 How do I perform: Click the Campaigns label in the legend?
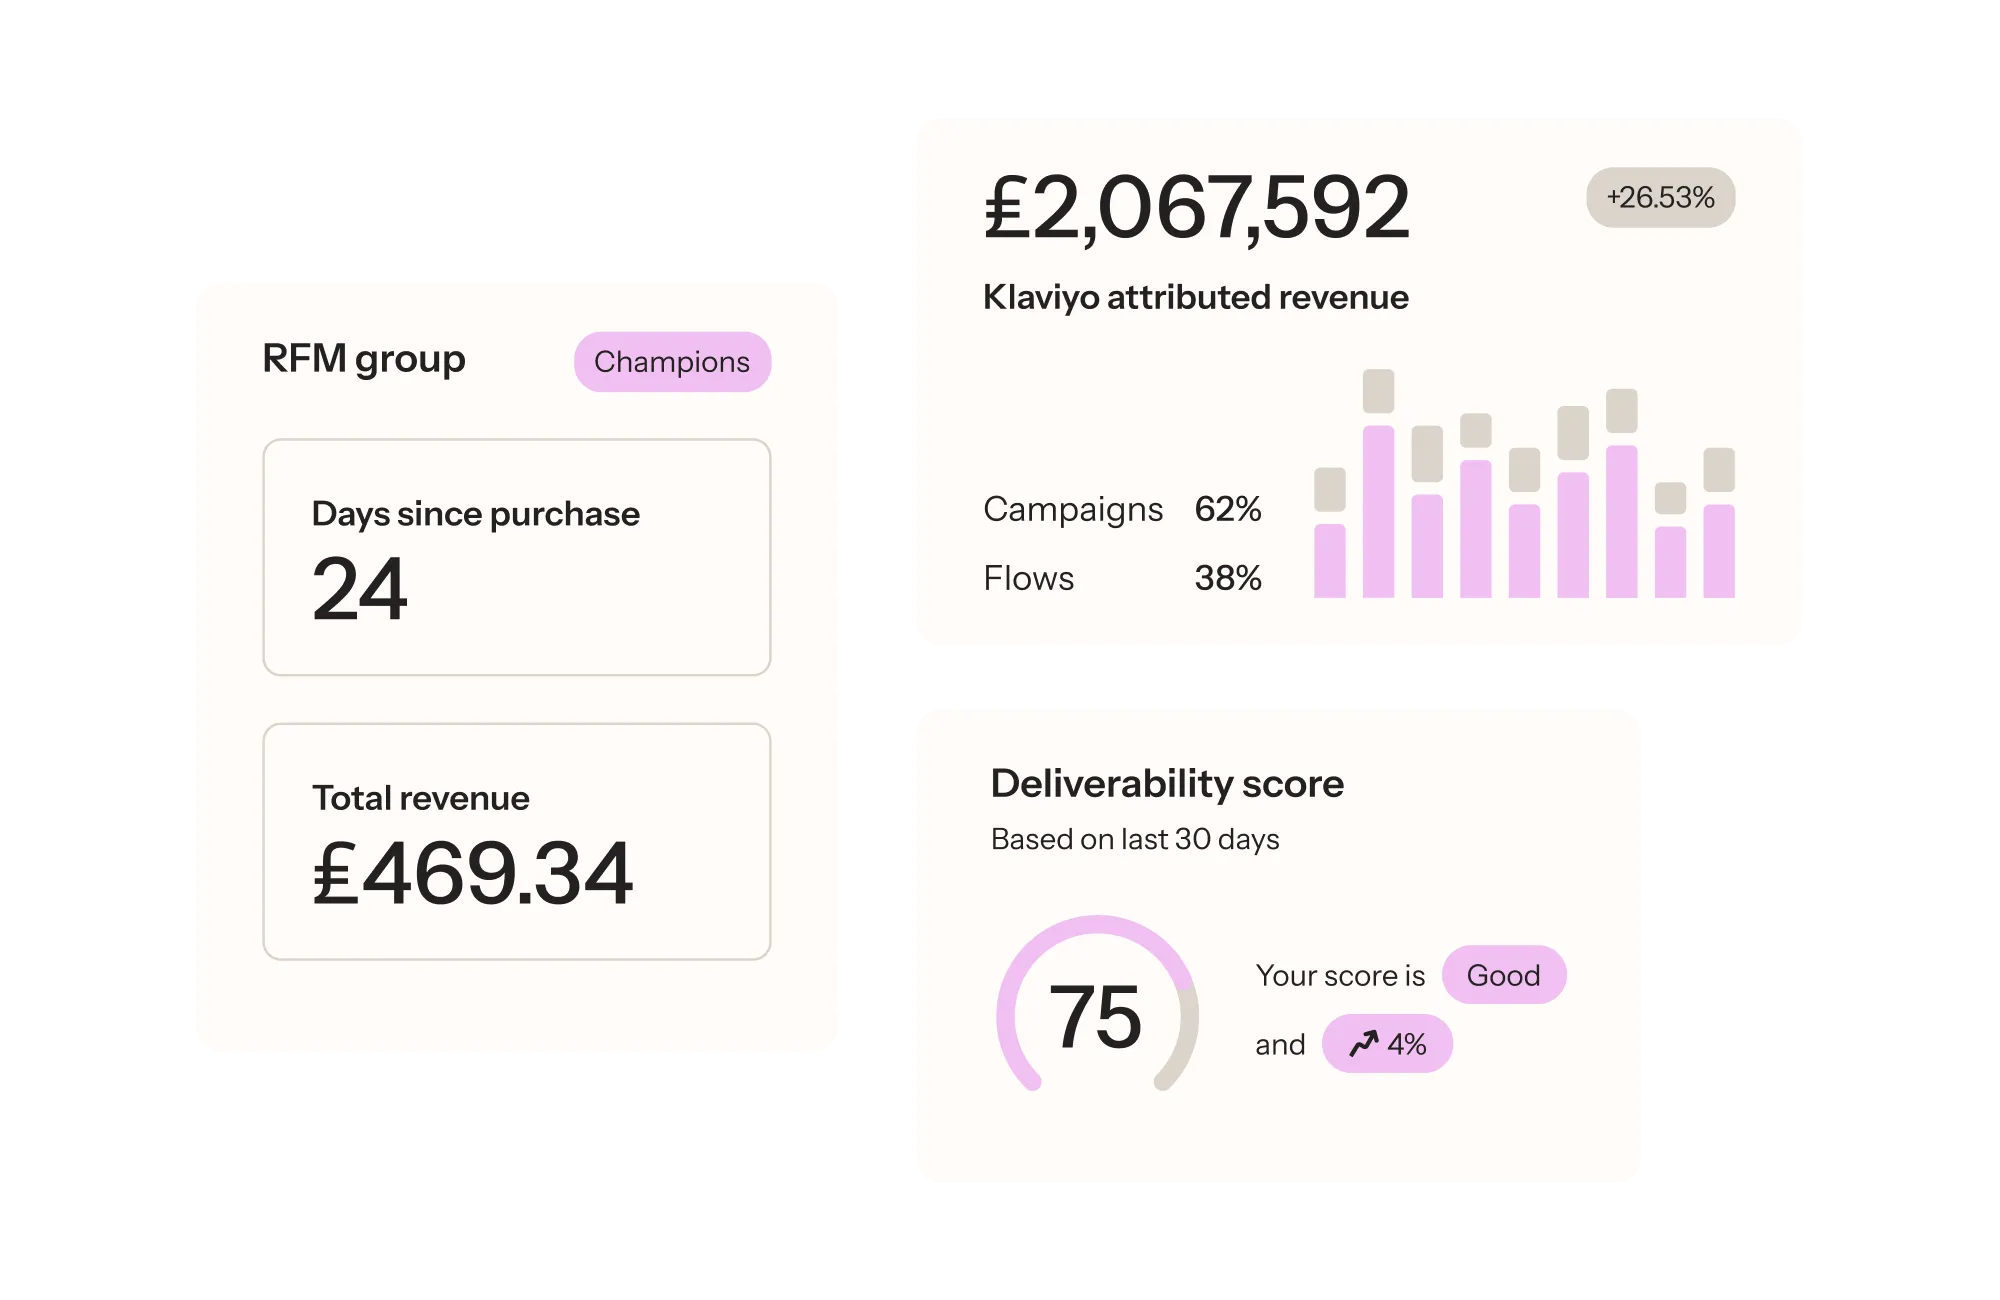click(x=1073, y=510)
